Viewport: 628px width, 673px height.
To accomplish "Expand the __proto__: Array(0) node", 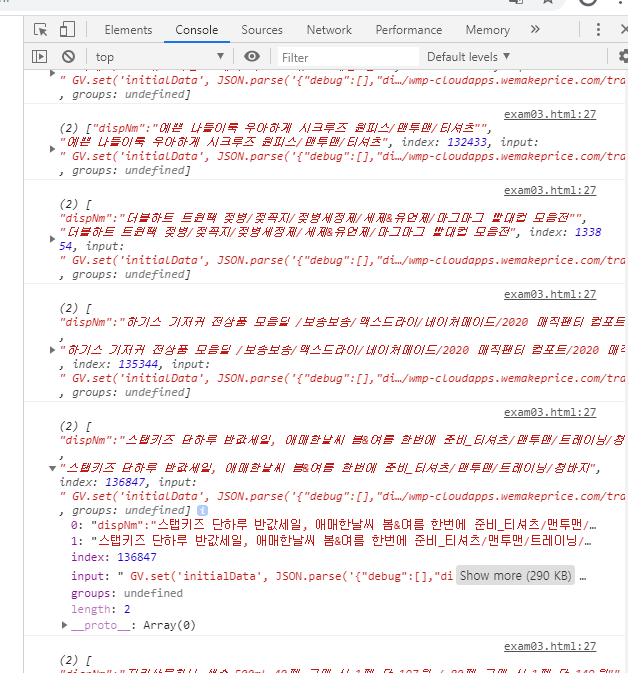I will pos(64,625).
